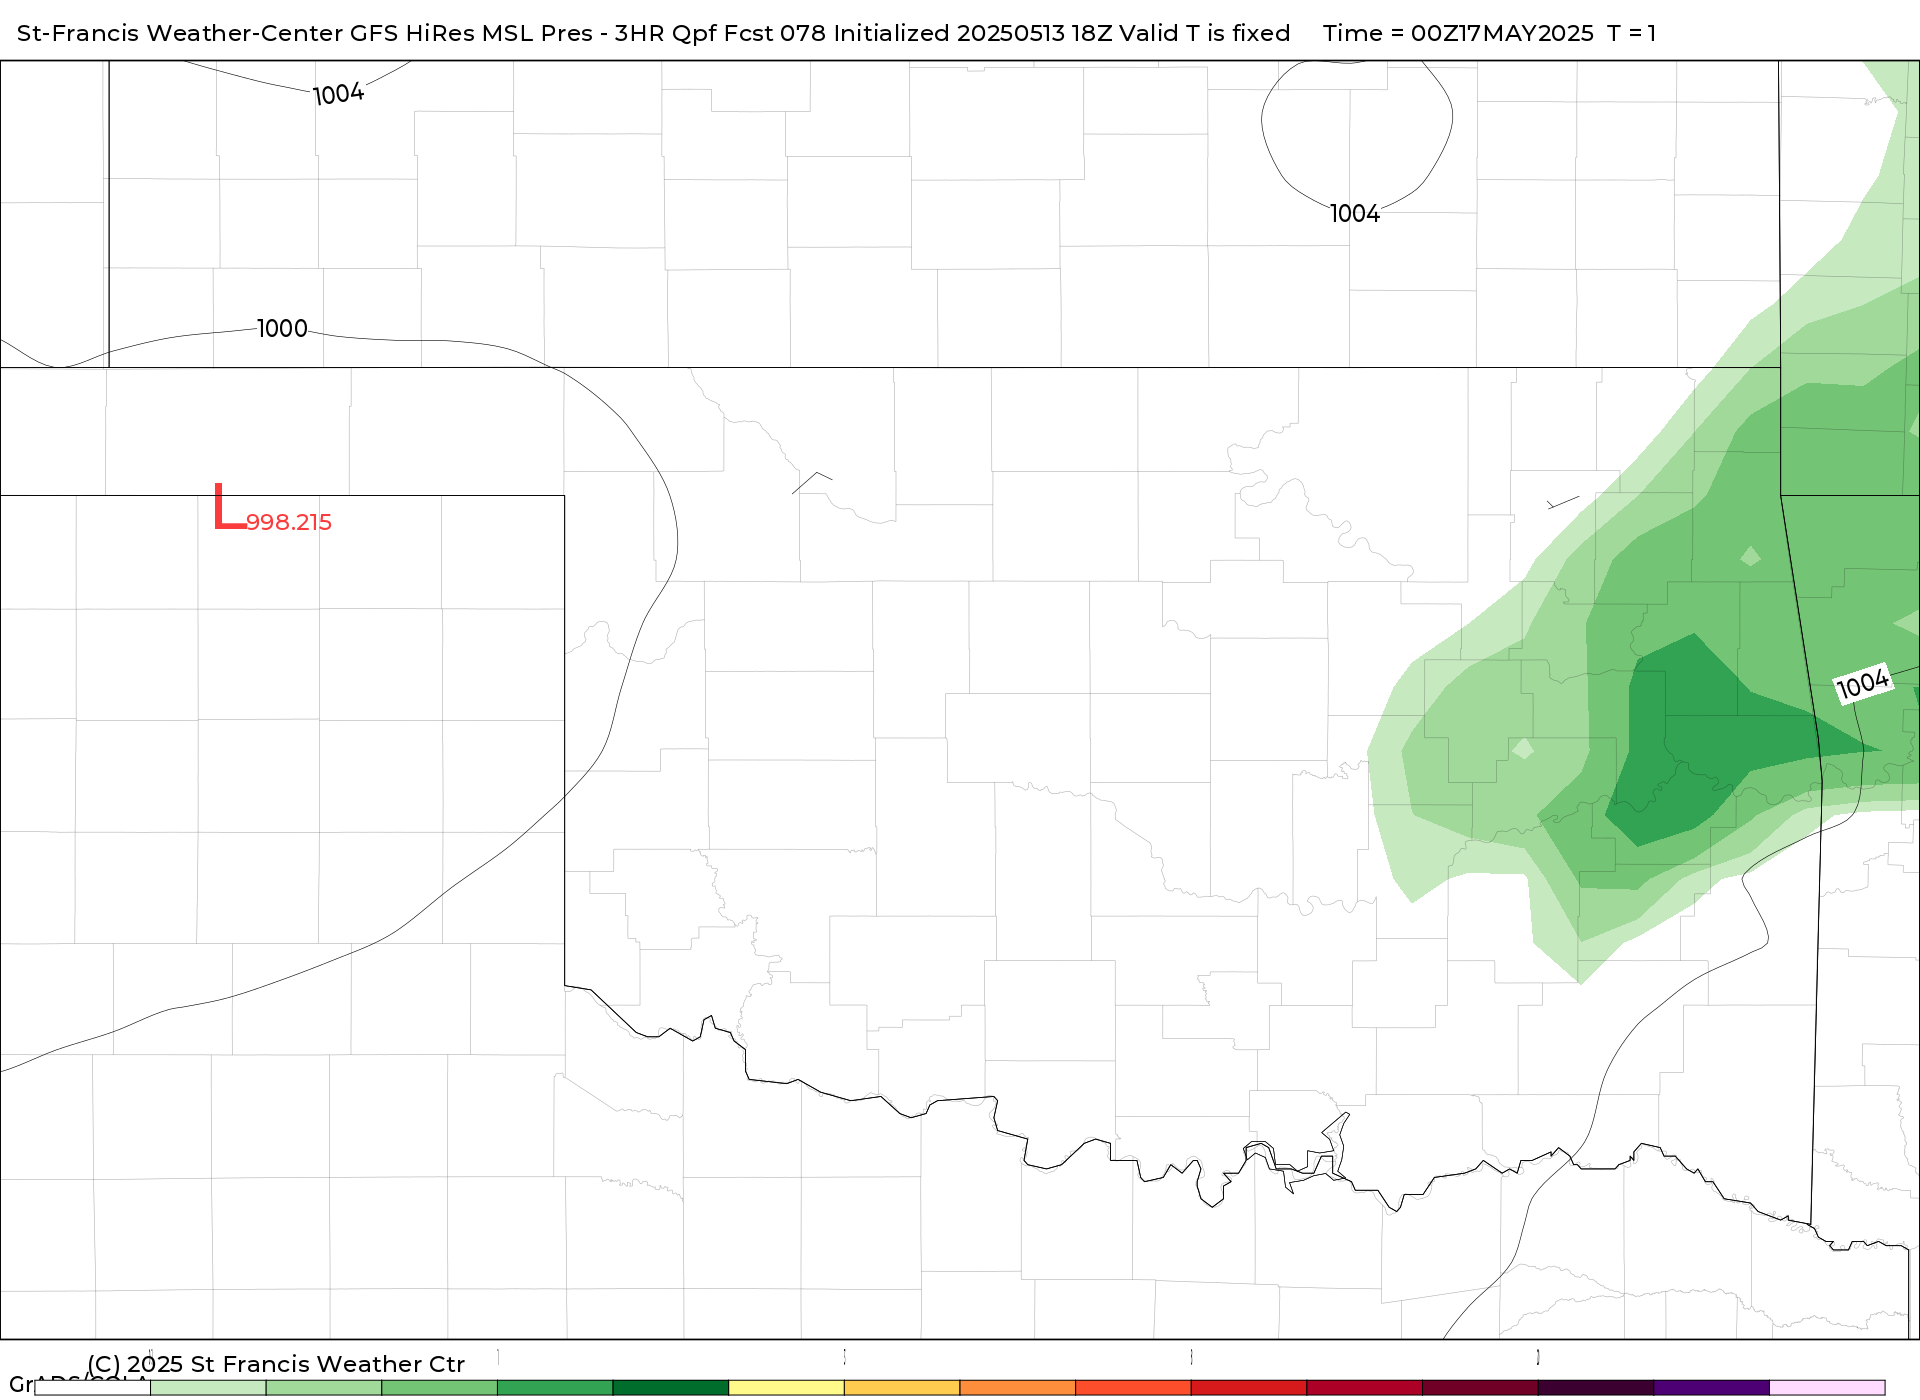
Task: Click the darkest green legend swatch
Action: pos(671,1388)
